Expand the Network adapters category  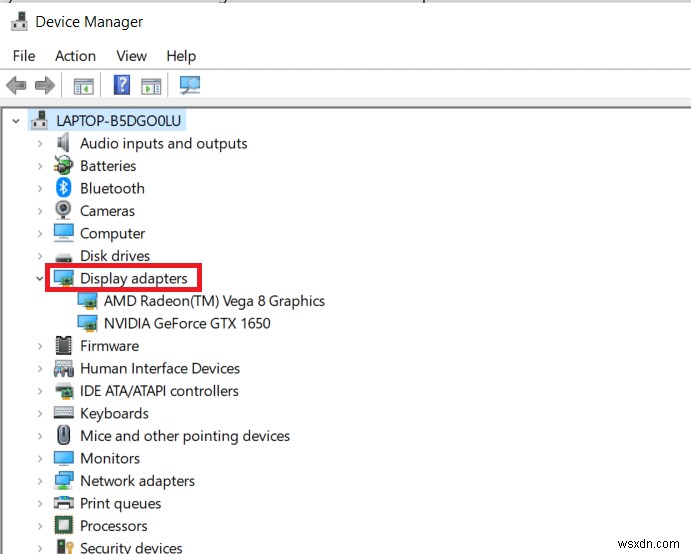coord(40,481)
